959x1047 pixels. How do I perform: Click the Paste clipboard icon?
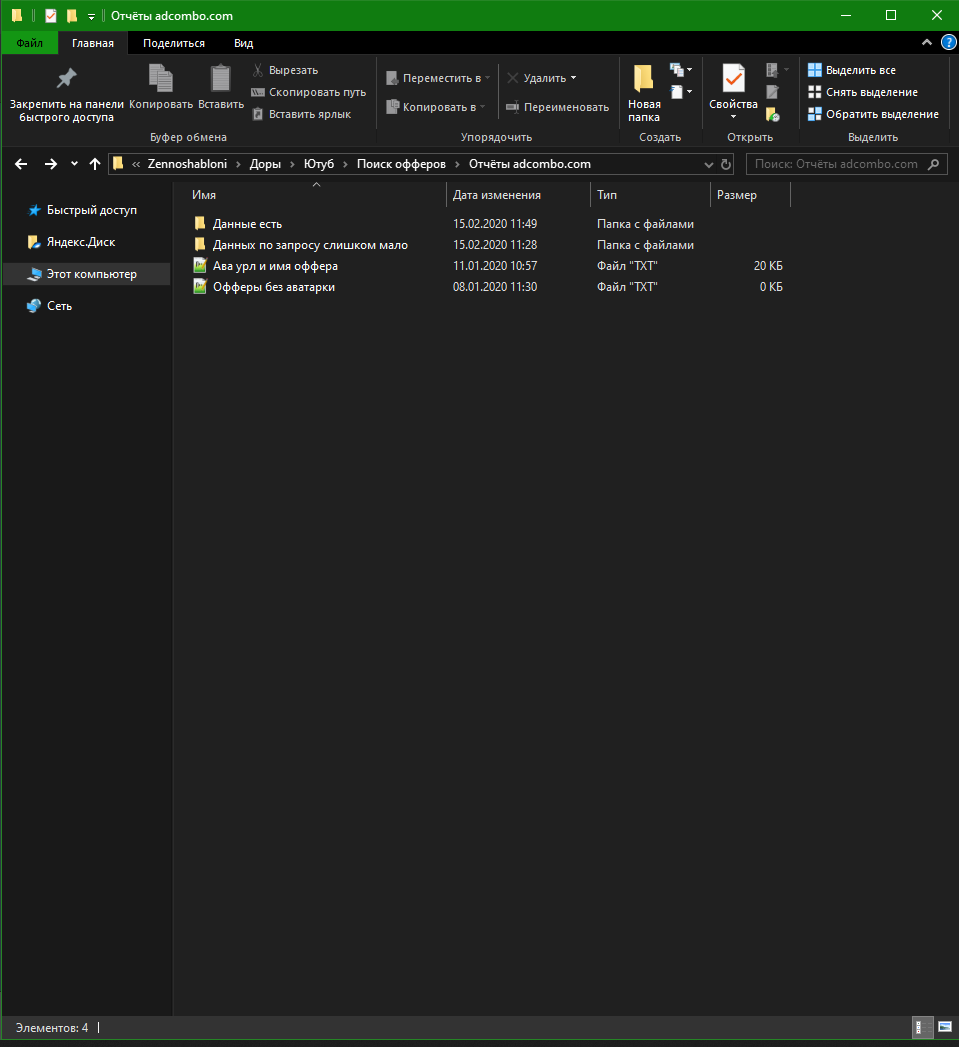pos(220,78)
